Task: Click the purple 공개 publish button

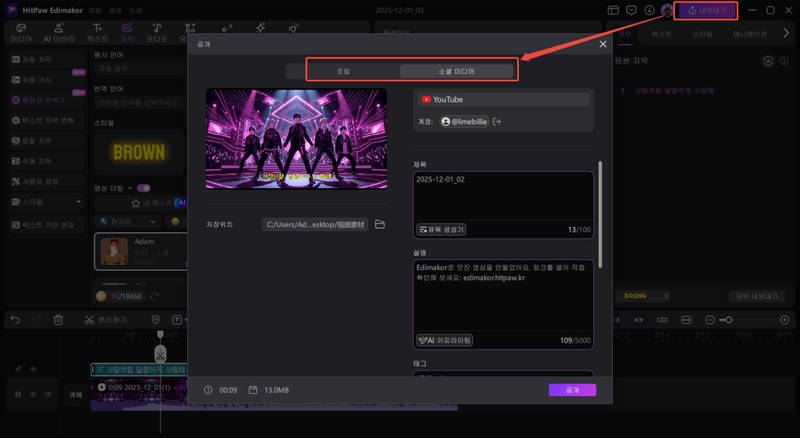Action: pos(572,390)
